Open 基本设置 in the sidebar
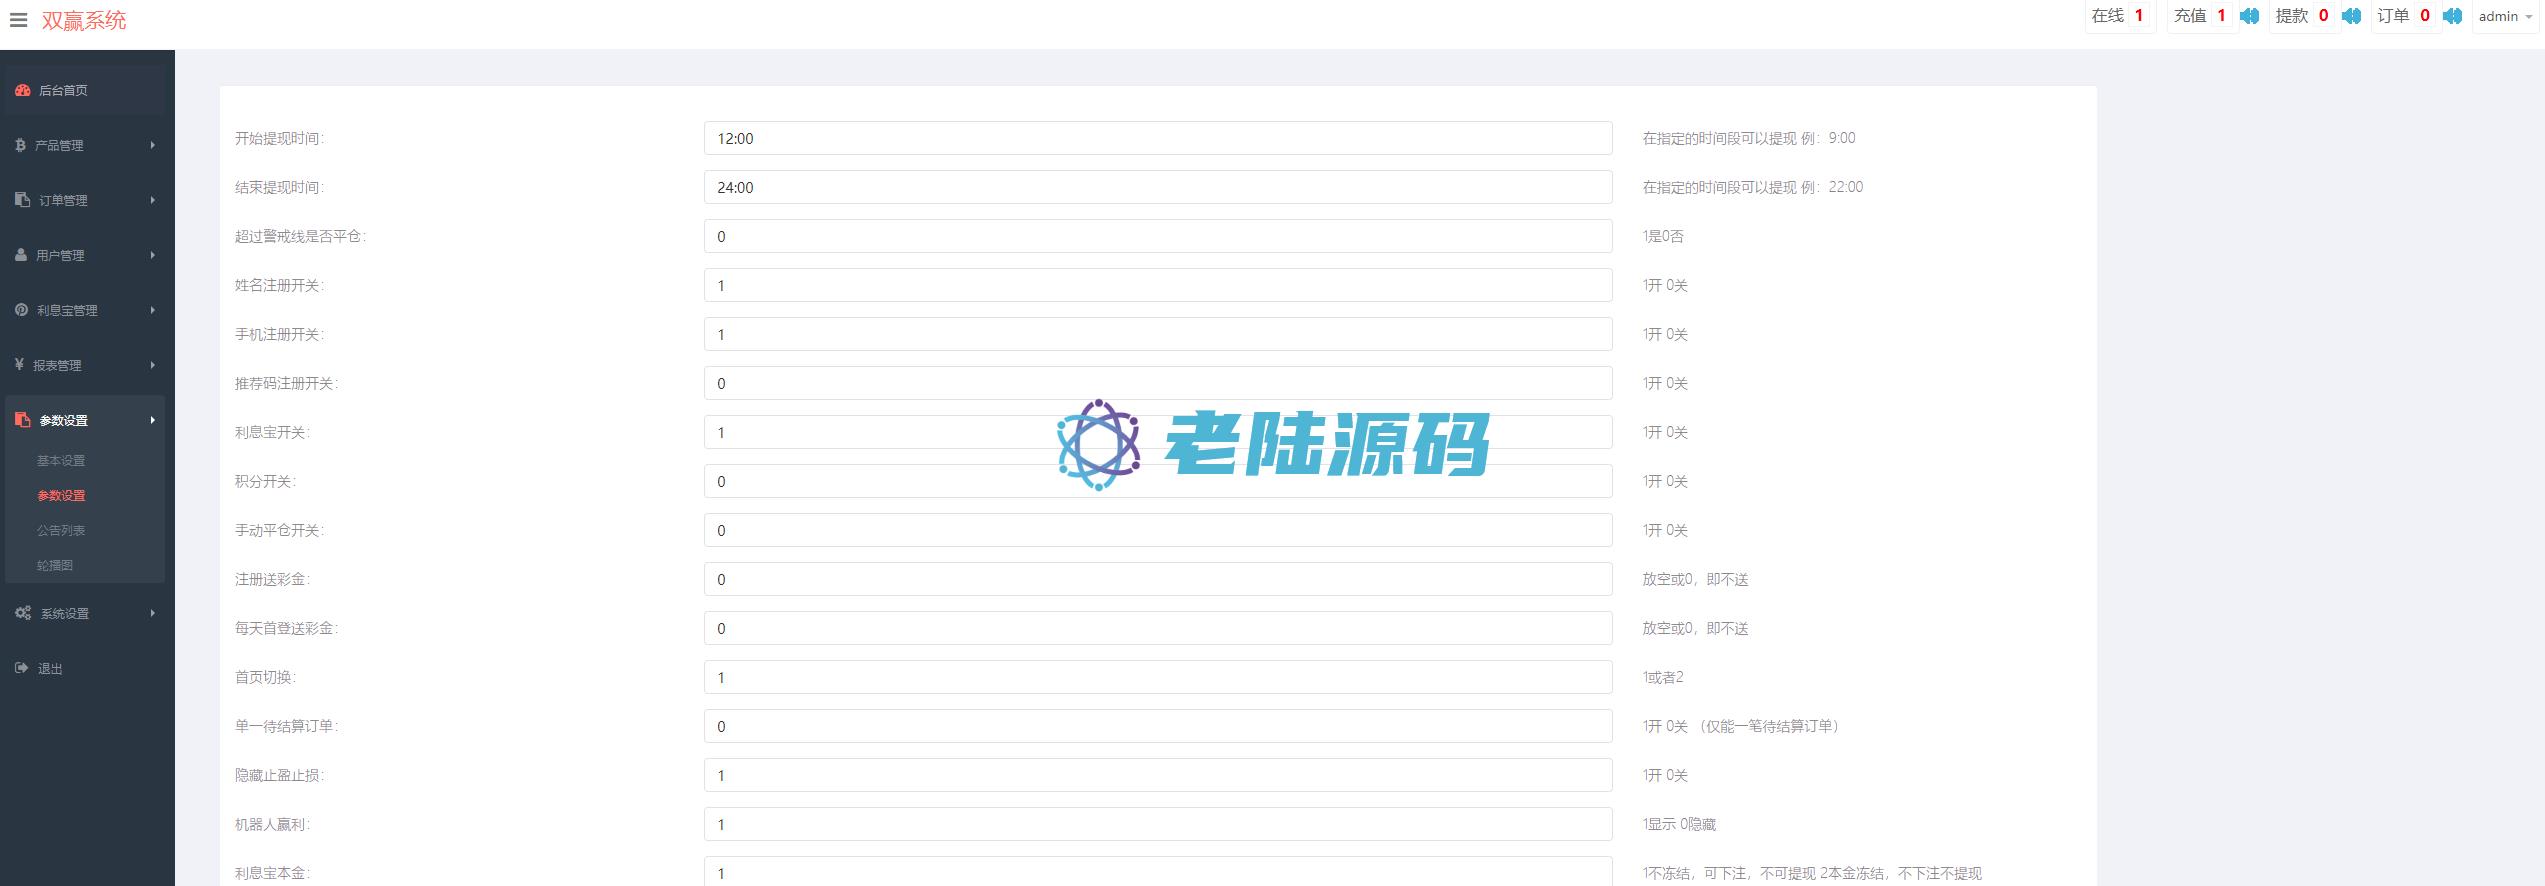2545x886 pixels. pos(61,461)
